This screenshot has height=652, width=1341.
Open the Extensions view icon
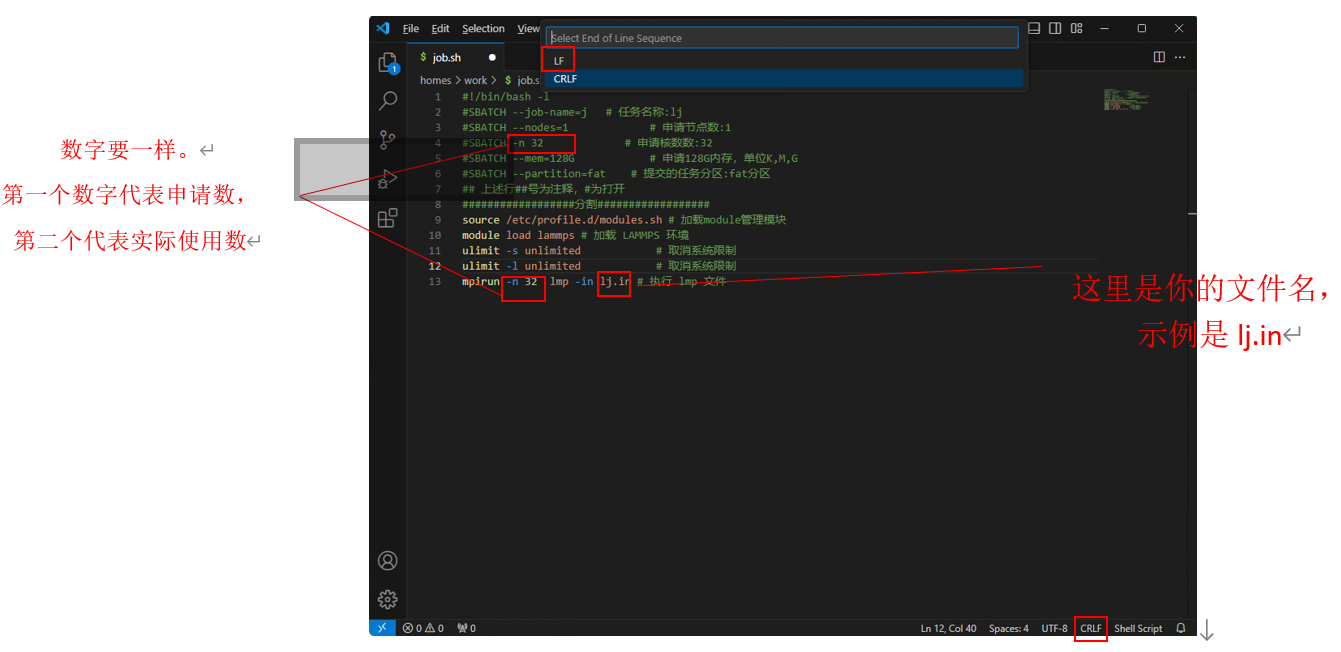click(388, 218)
